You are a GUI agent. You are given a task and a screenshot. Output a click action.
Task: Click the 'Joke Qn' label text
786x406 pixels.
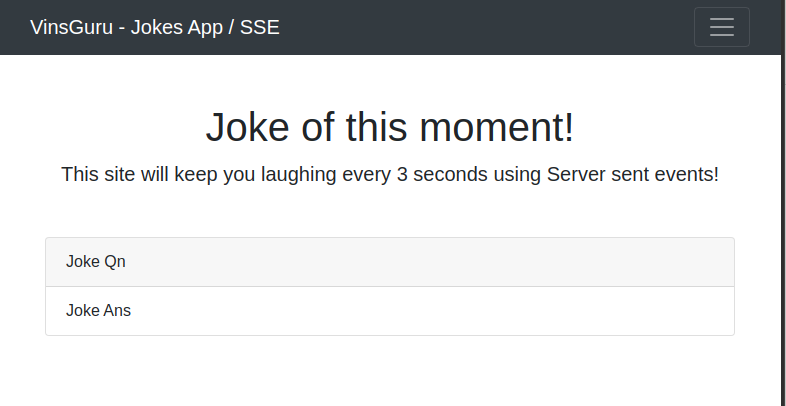click(96, 262)
